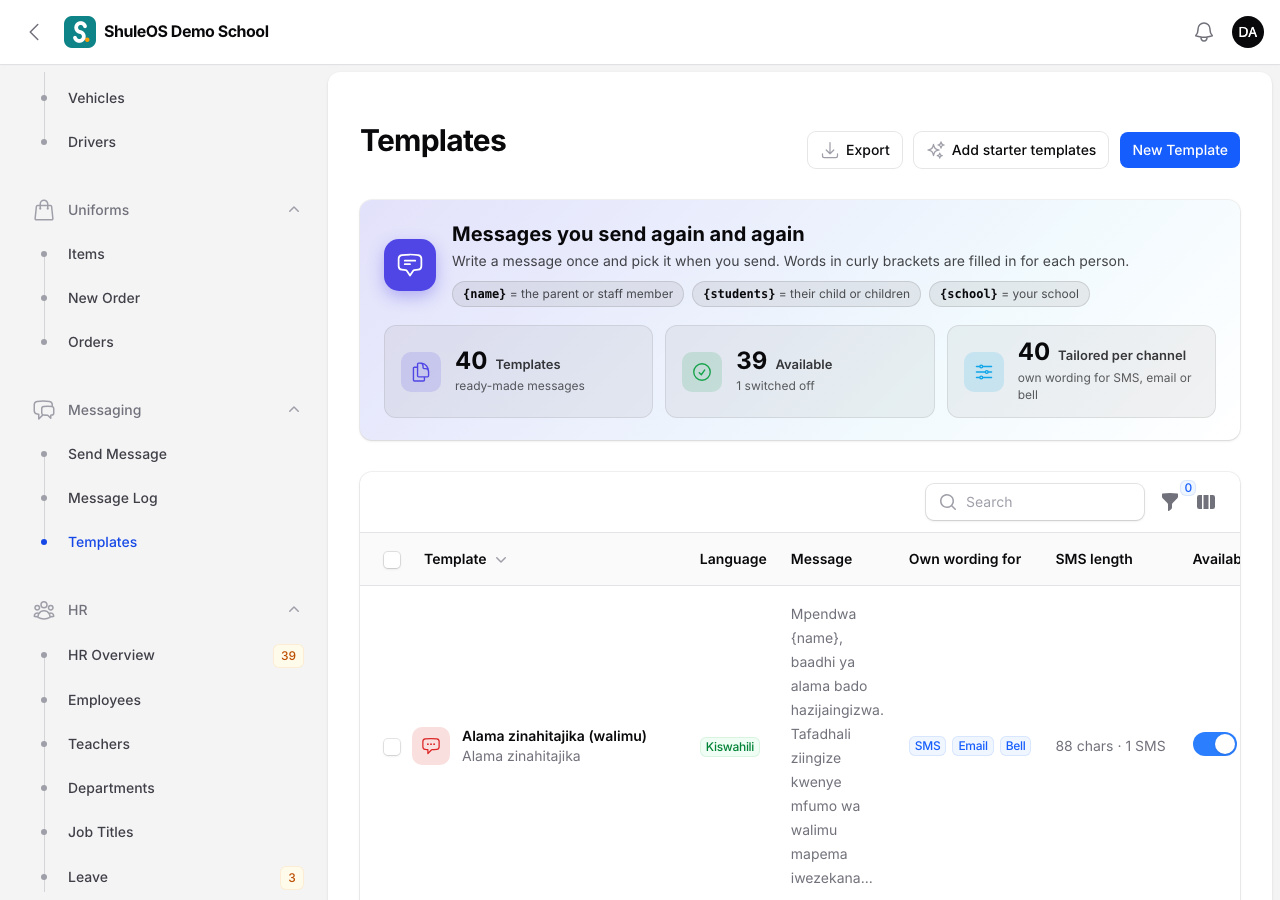Click the Uniforms bag icon in the sidebar

coord(44,210)
